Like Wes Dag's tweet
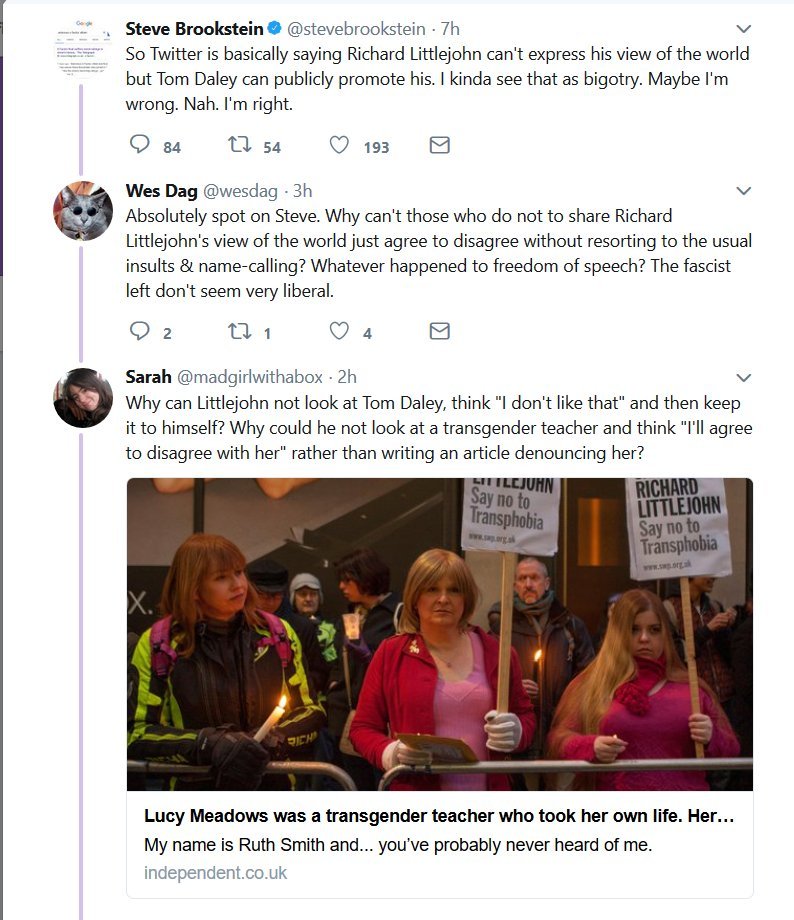 [340, 331]
